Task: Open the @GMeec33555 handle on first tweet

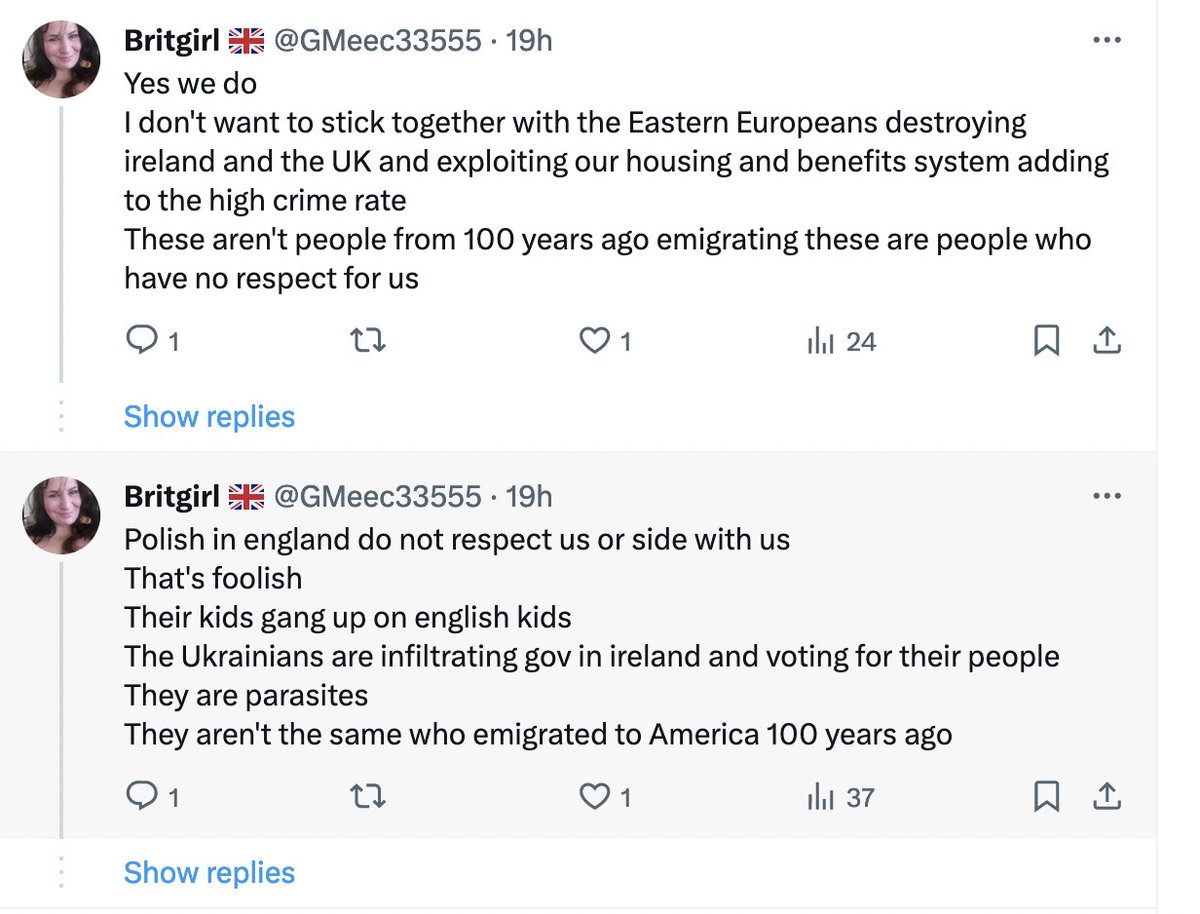Action: pyautogui.click(x=377, y=41)
